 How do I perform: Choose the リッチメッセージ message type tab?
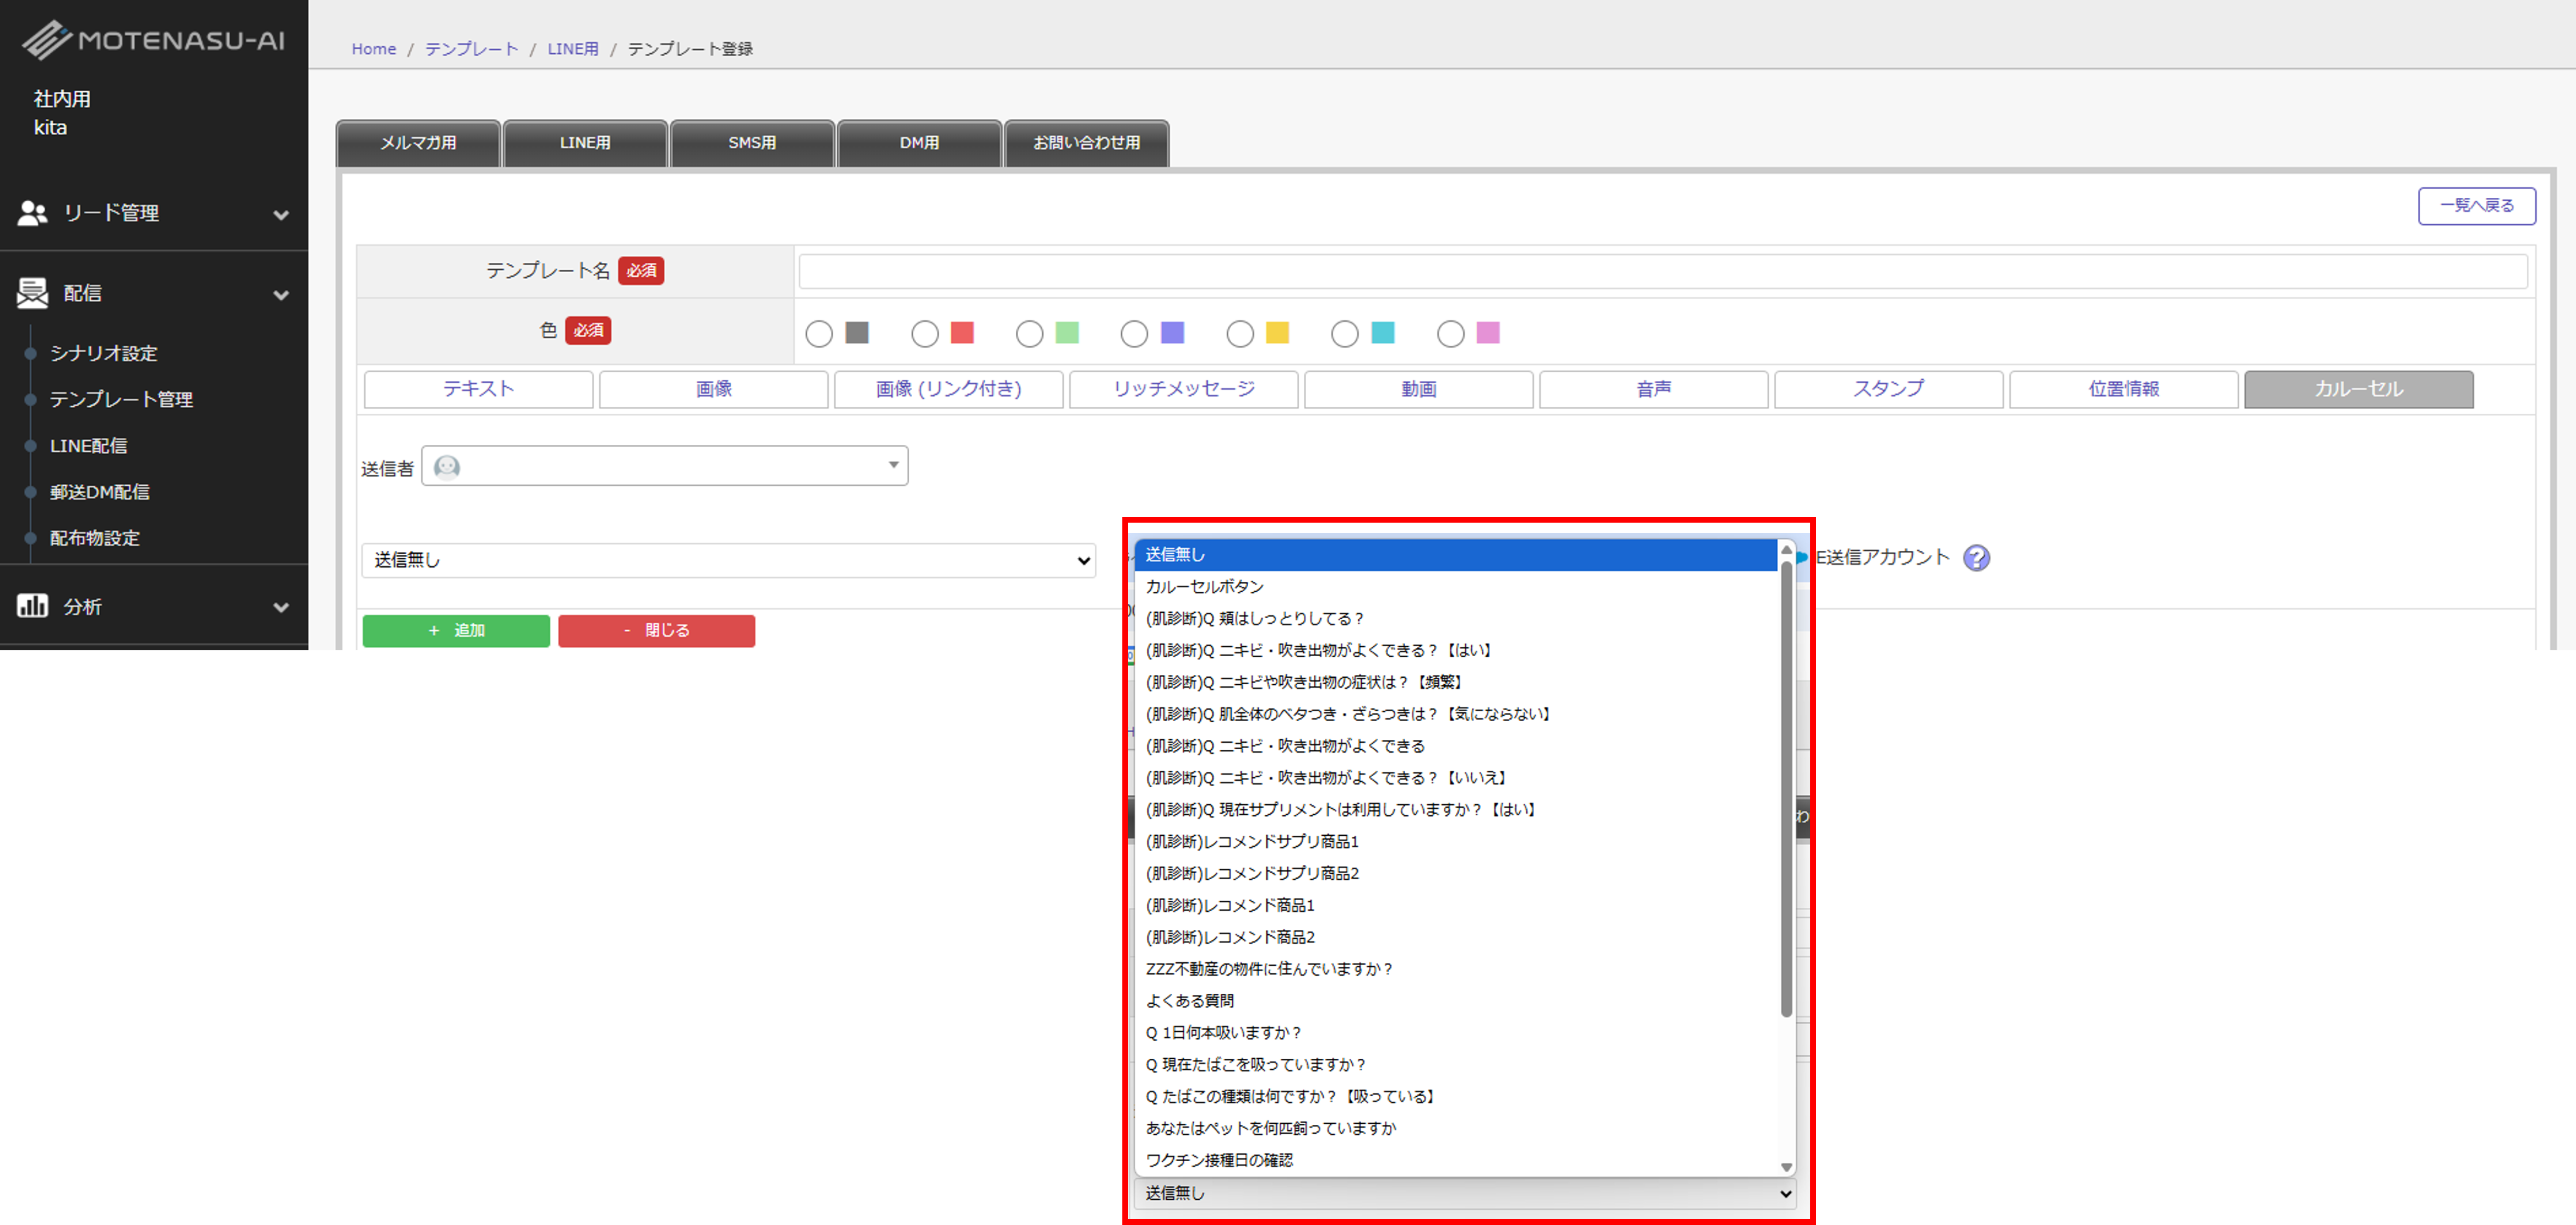tap(1183, 389)
